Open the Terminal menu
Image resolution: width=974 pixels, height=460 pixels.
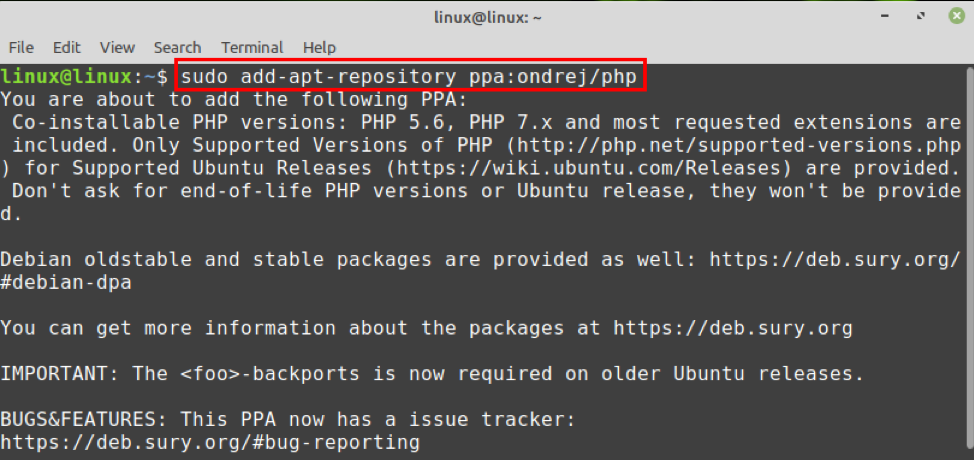(252, 47)
